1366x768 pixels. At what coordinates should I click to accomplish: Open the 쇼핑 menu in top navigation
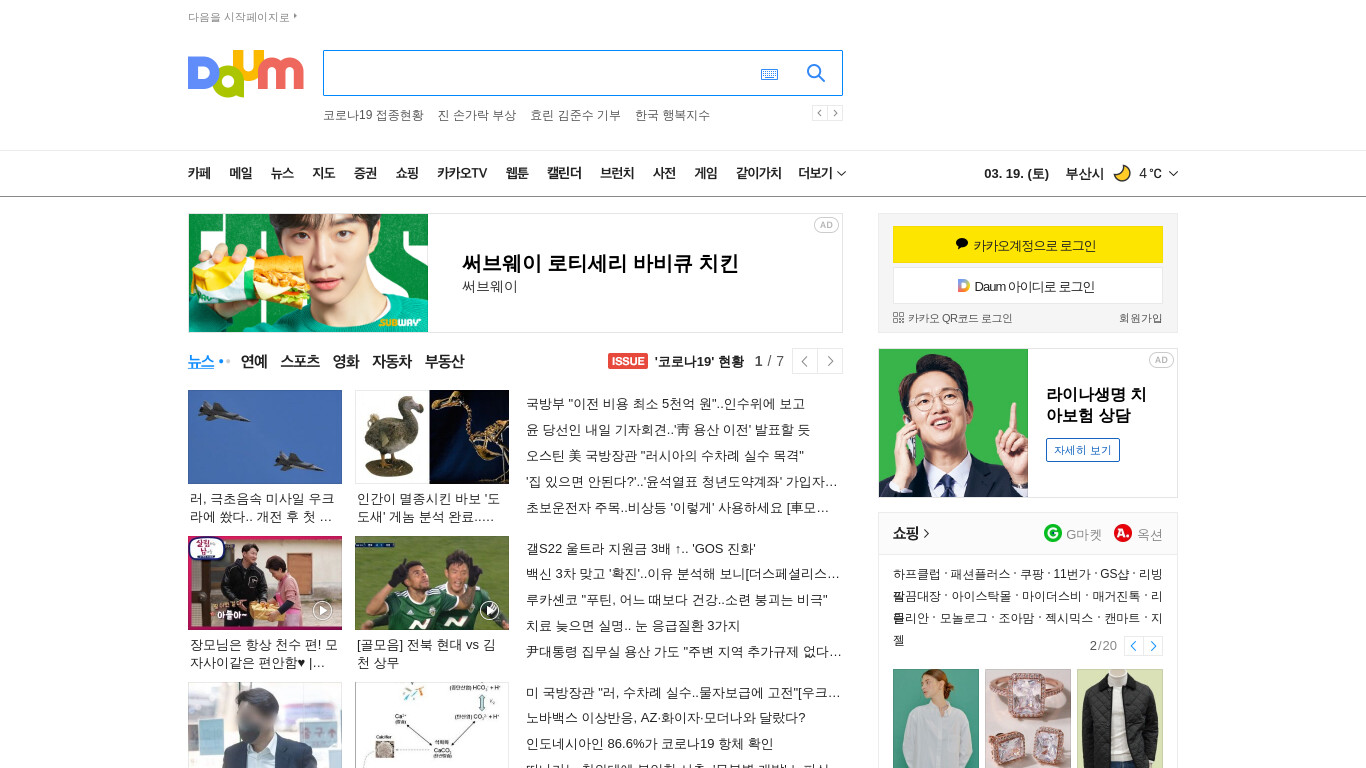(x=407, y=173)
